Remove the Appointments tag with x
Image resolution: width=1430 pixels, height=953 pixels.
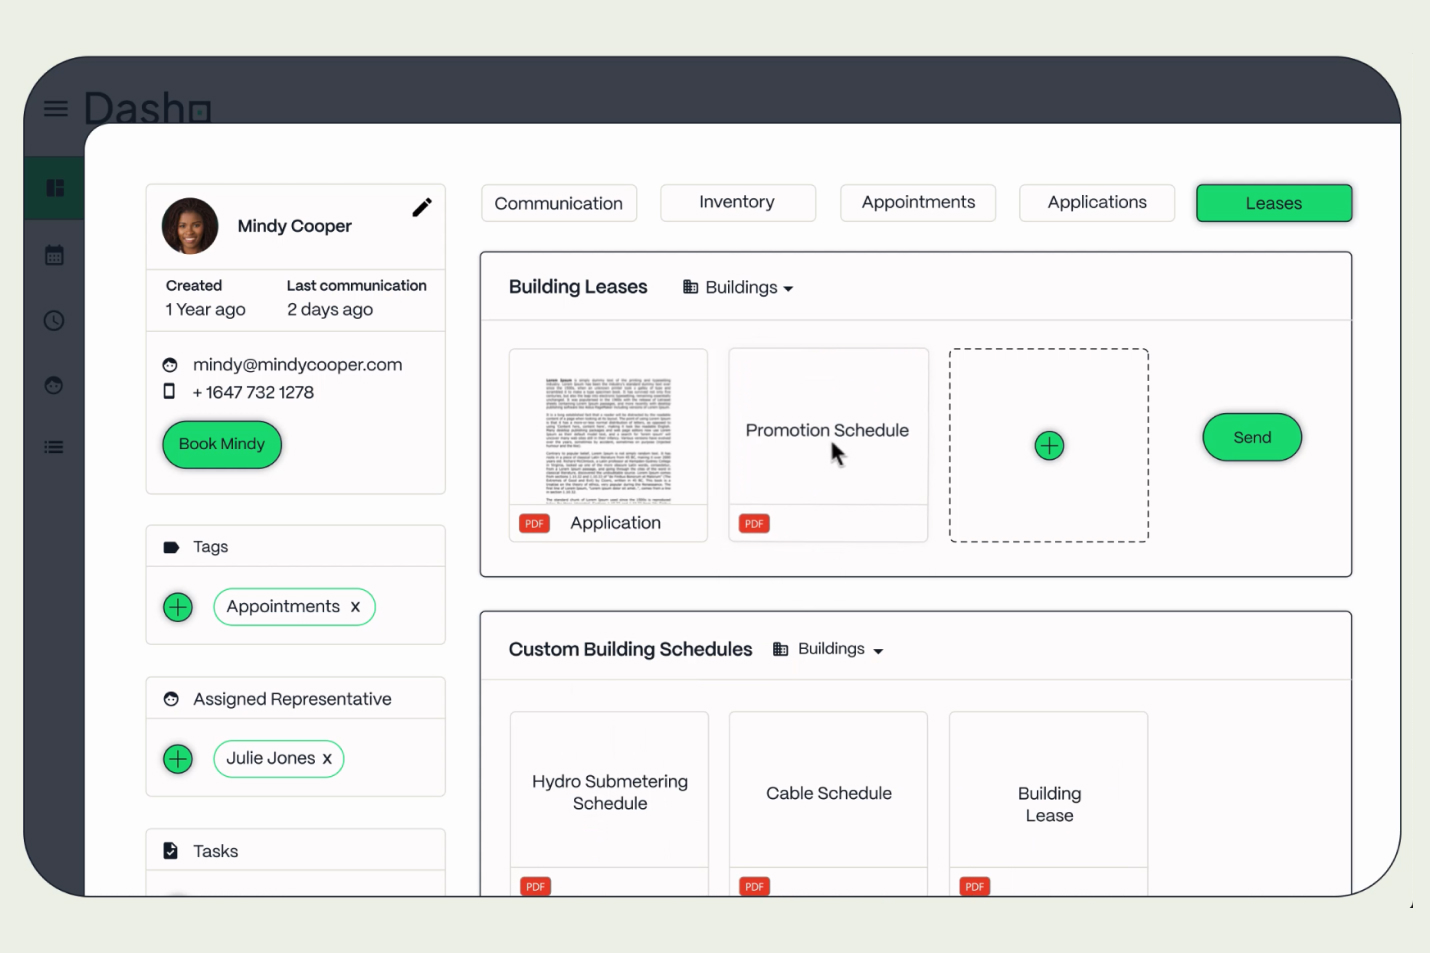point(355,607)
